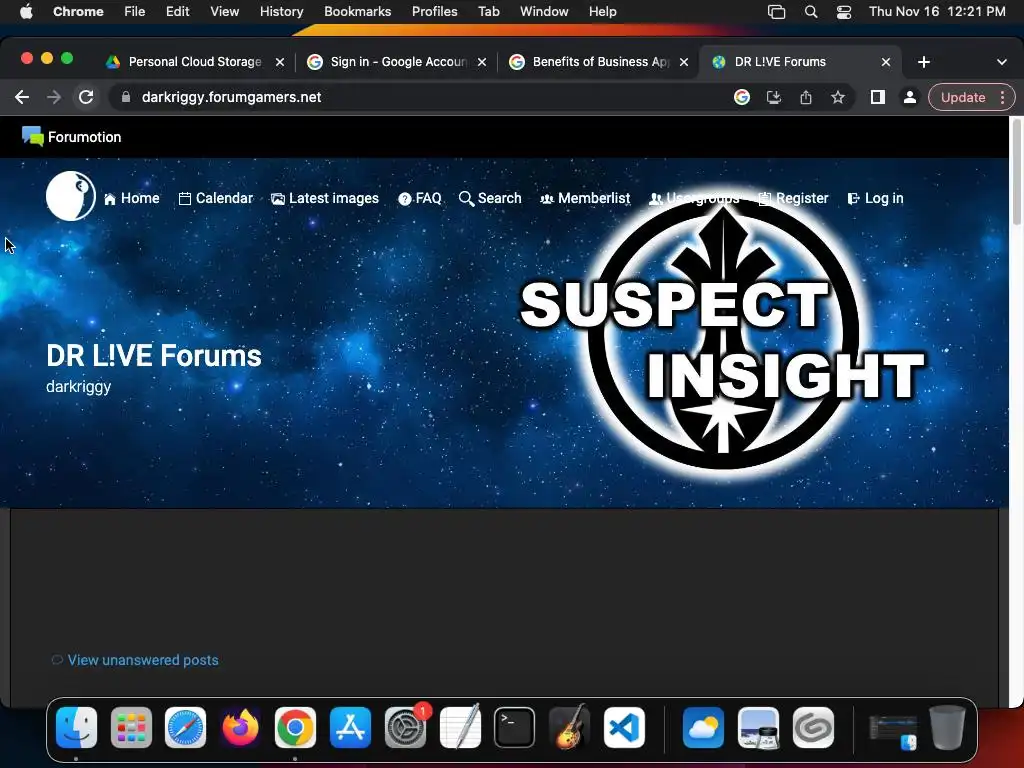Viewport: 1024px width, 768px height.
Task: Open the Profiles menu
Action: point(434,12)
